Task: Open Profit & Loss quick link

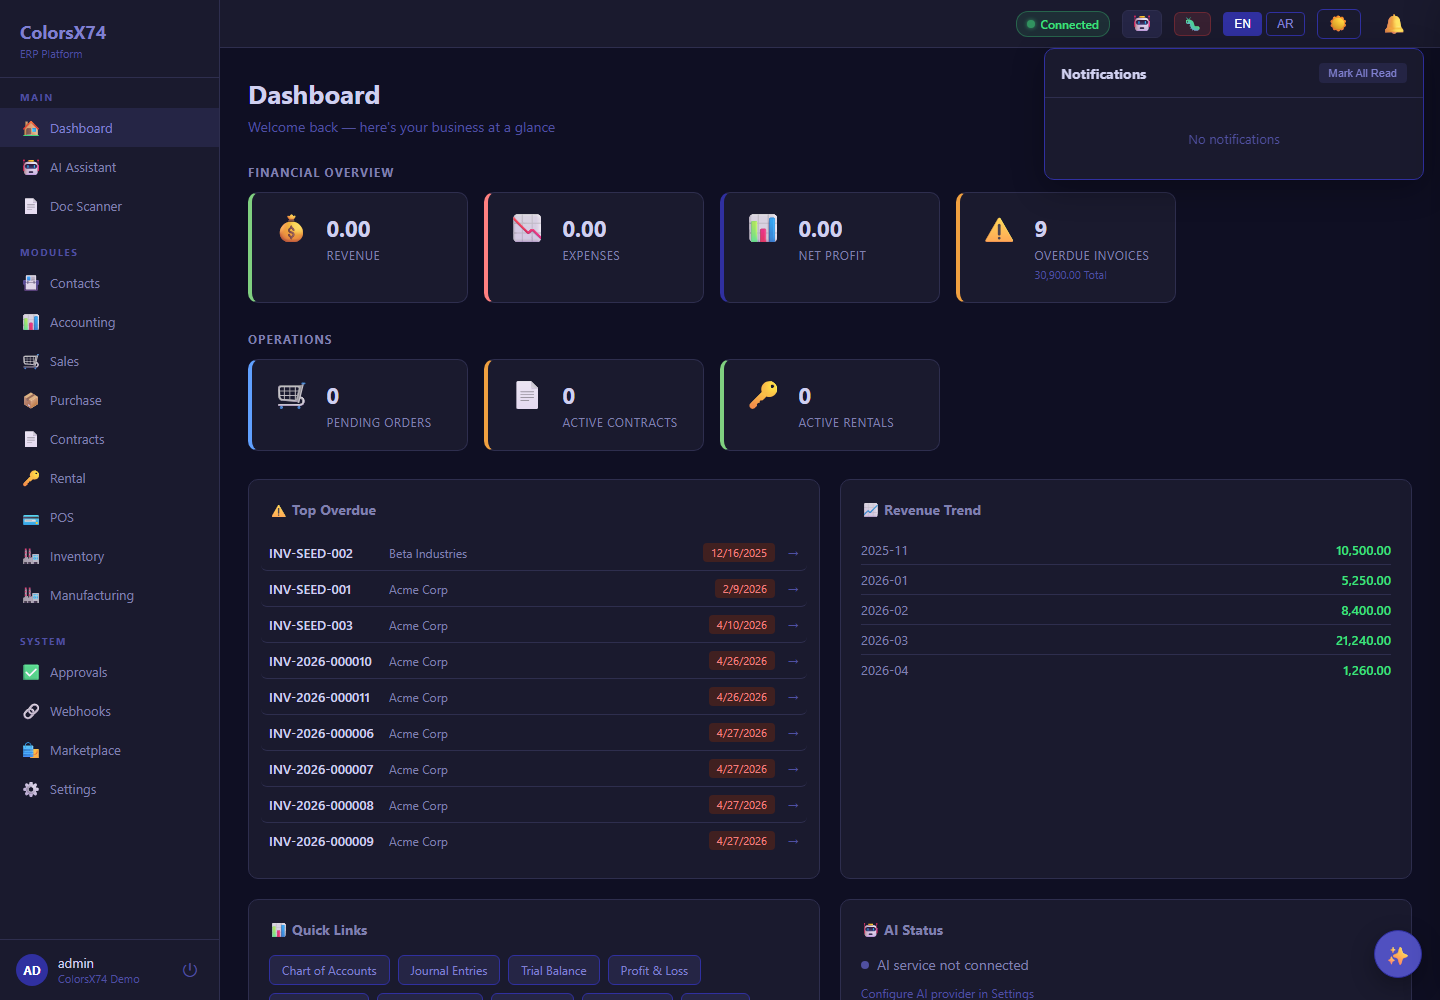Action: click(x=654, y=970)
